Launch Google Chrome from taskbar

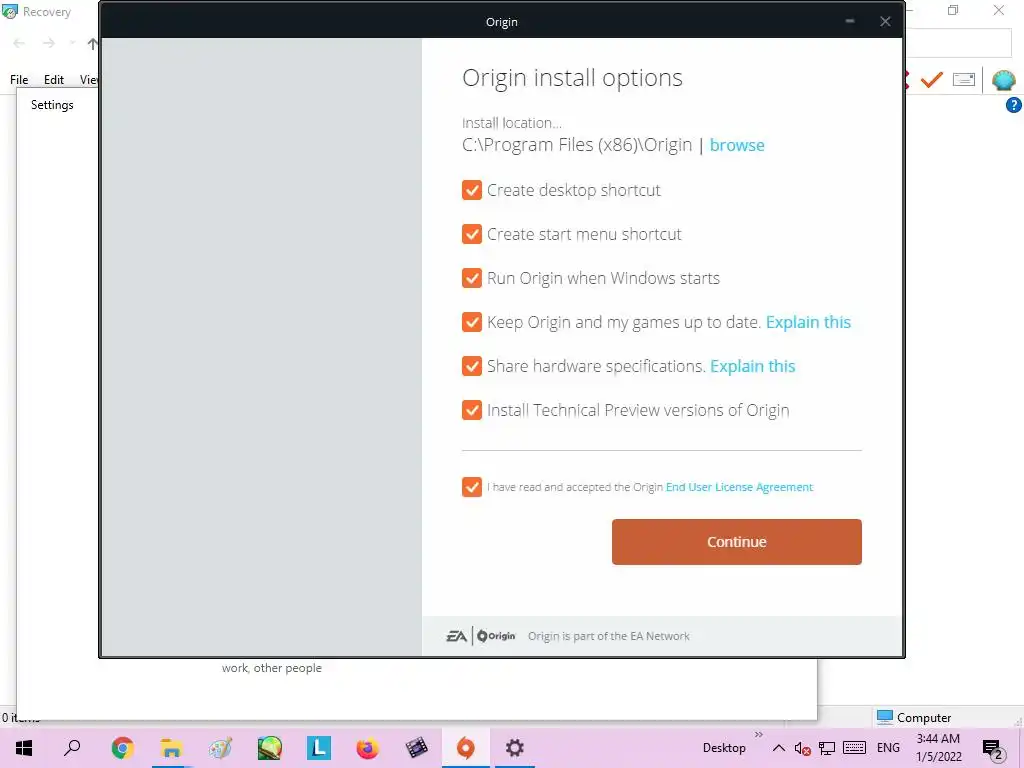(x=122, y=748)
